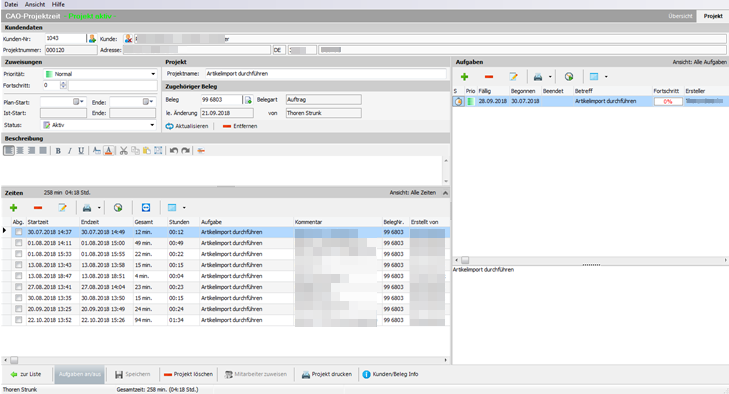Screen dimensions: 729x394
Task: Open font settings in description toolbar
Action: tap(97, 150)
